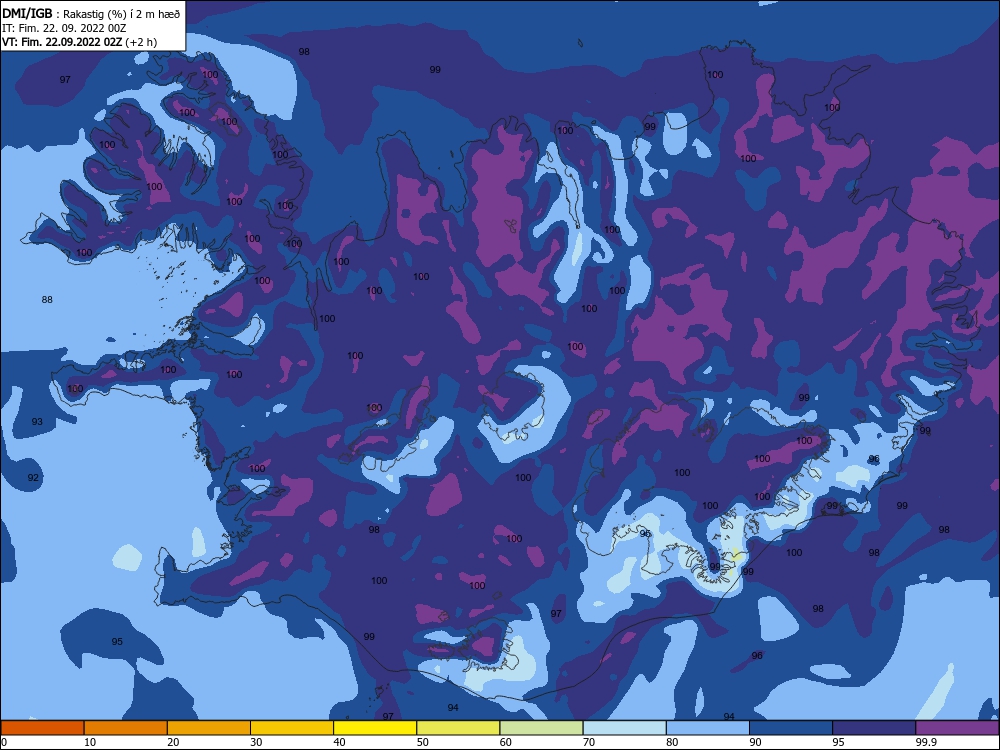Click the '0' legend scale label
Viewport: 1000px width, 750px height.
pyautogui.click(x=4, y=742)
